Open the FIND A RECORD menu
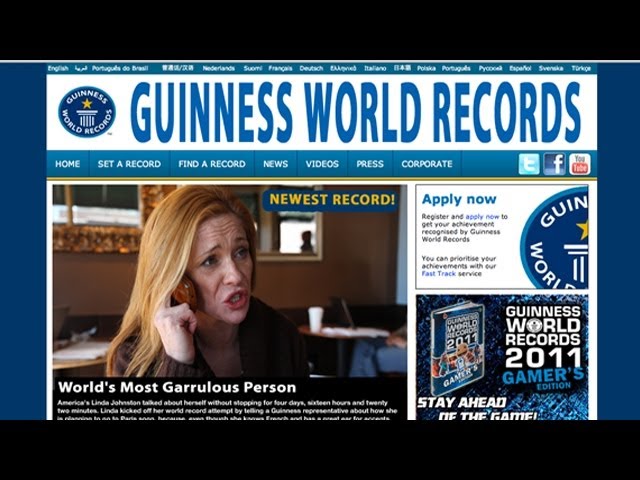Image resolution: width=640 pixels, height=480 pixels. [x=212, y=164]
